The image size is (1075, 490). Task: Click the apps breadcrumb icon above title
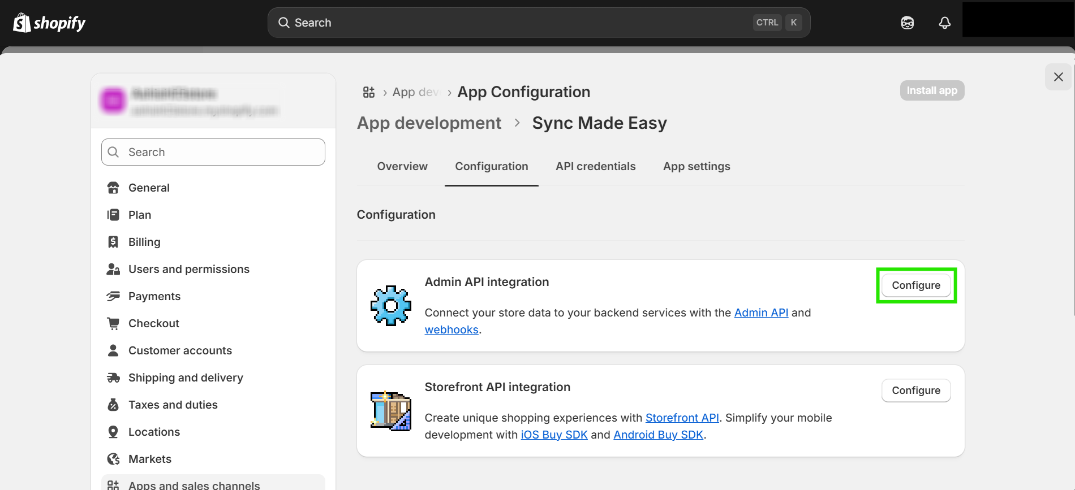point(369,92)
